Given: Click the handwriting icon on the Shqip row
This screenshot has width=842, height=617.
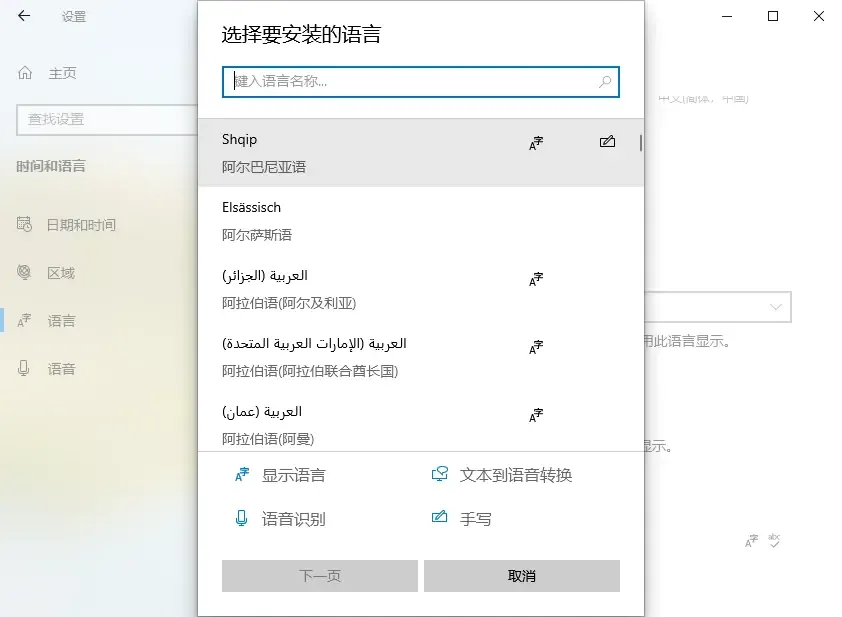Looking at the screenshot, I should (607, 142).
